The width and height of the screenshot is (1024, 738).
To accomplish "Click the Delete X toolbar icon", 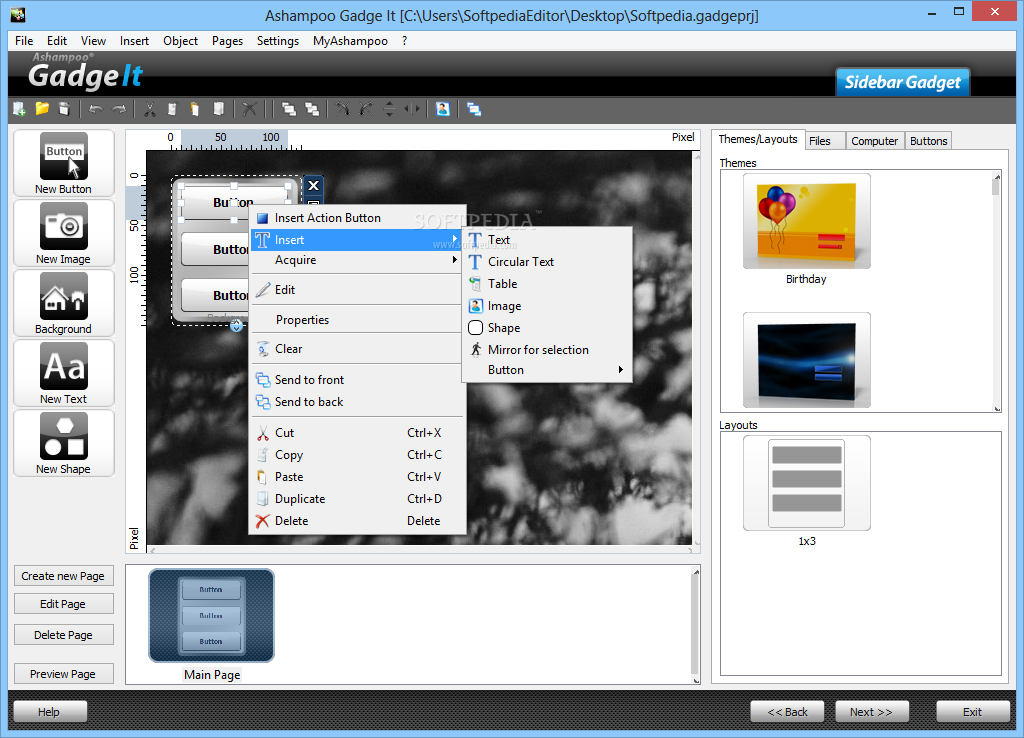I will (249, 109).
